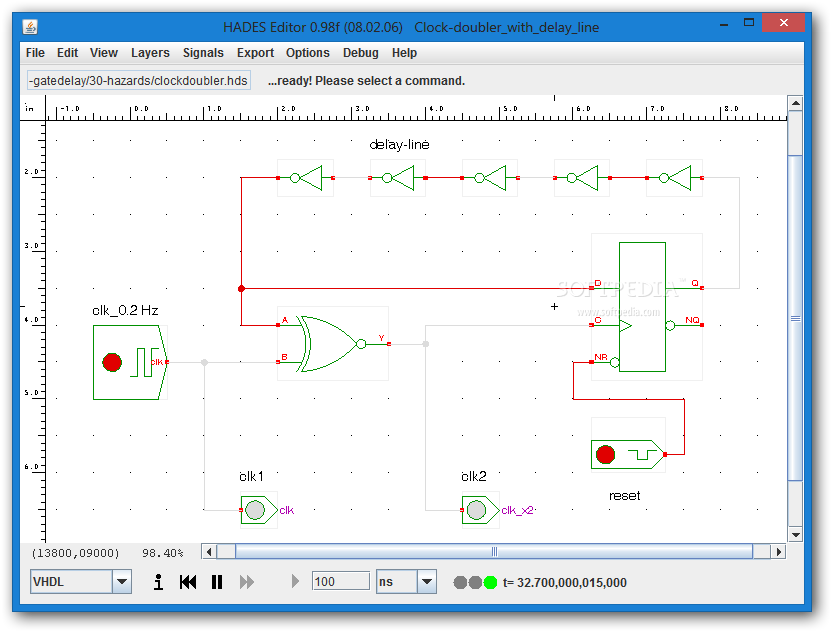Screen dimensions: 832x632
Task: Click the simulator info 'i' icon
Action: (x=158, y=582)
